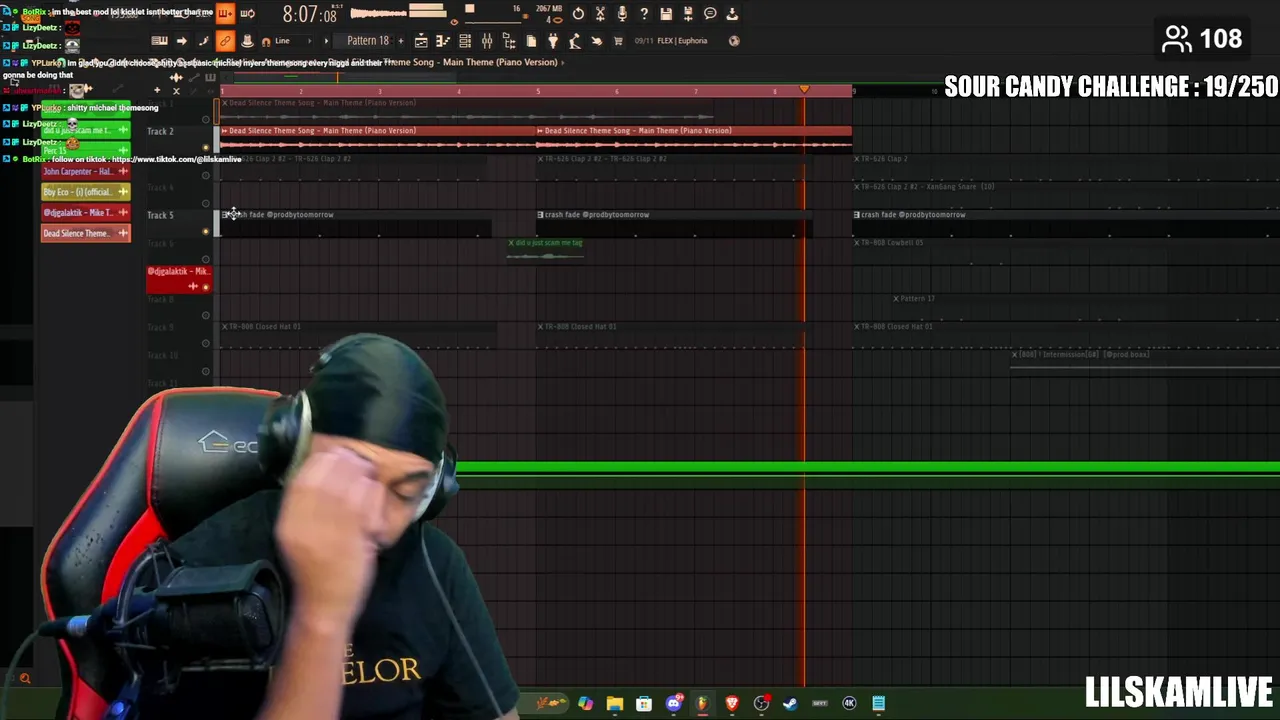This screenshot has width=1280, height=720.
Task: Open Steam from the taskbar
Action: [790, 703]
